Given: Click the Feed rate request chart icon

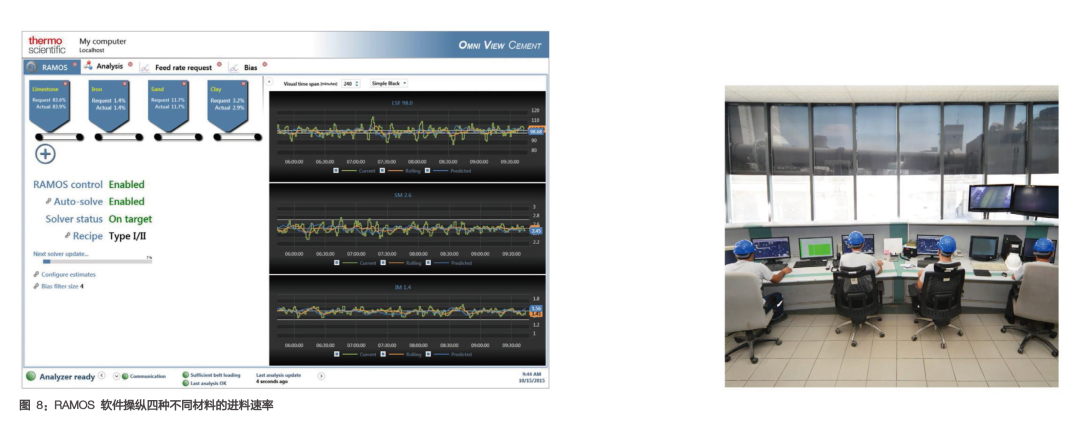Looking at the screenshot, I should click(x=145, y=68).
